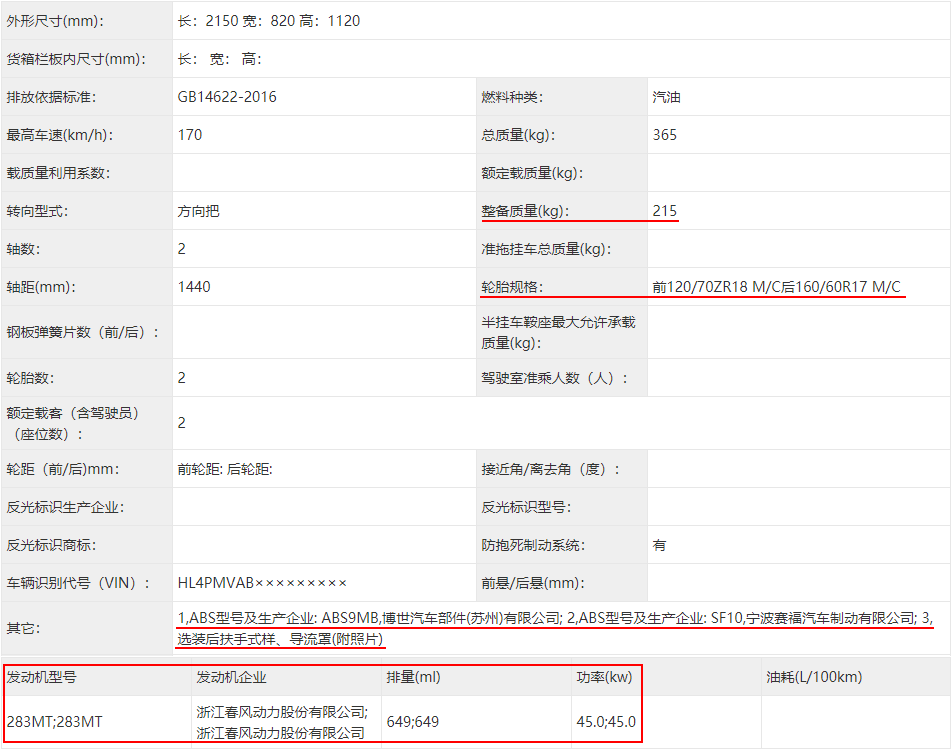Image resolution: width=952 pixels, height=750 pixels.
Task: Click the 轴数 label
Action: click(23, 249)
